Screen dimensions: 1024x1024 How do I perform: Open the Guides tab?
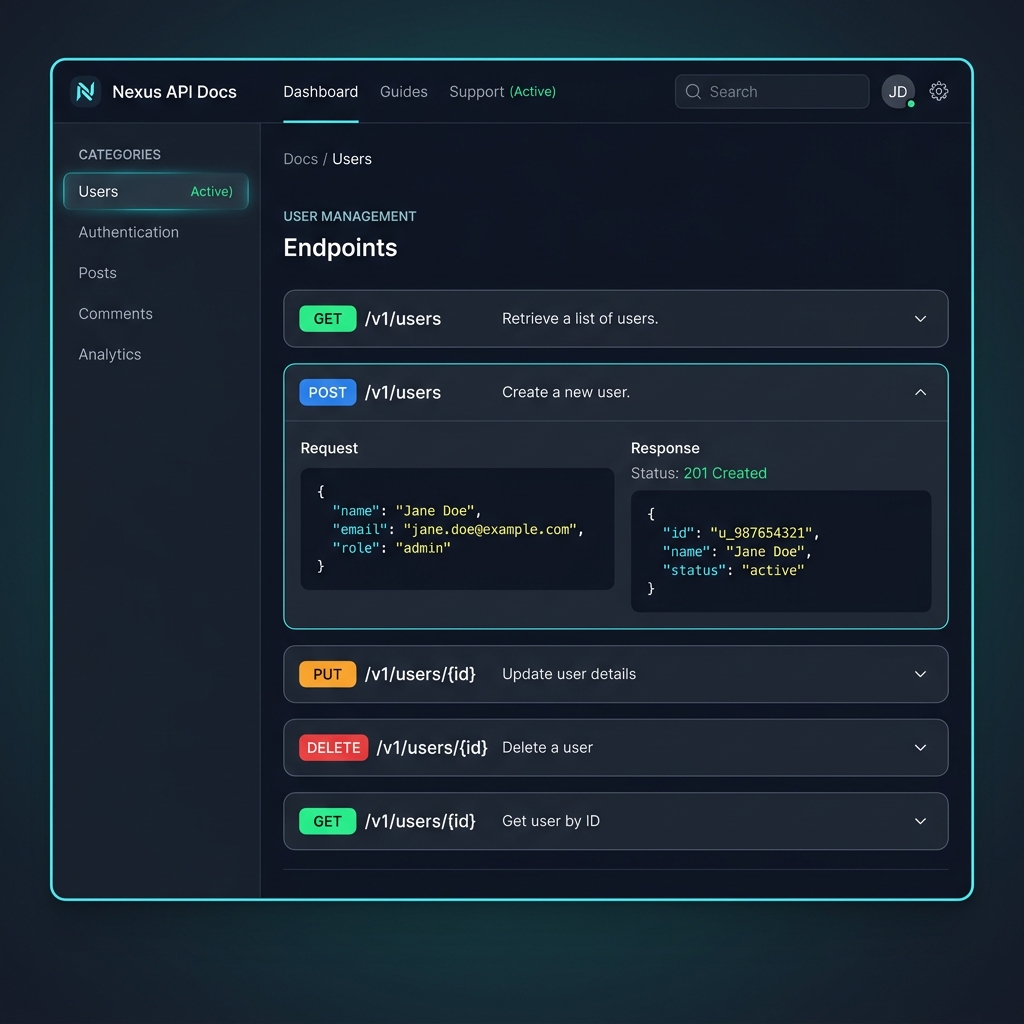(404, 91)
